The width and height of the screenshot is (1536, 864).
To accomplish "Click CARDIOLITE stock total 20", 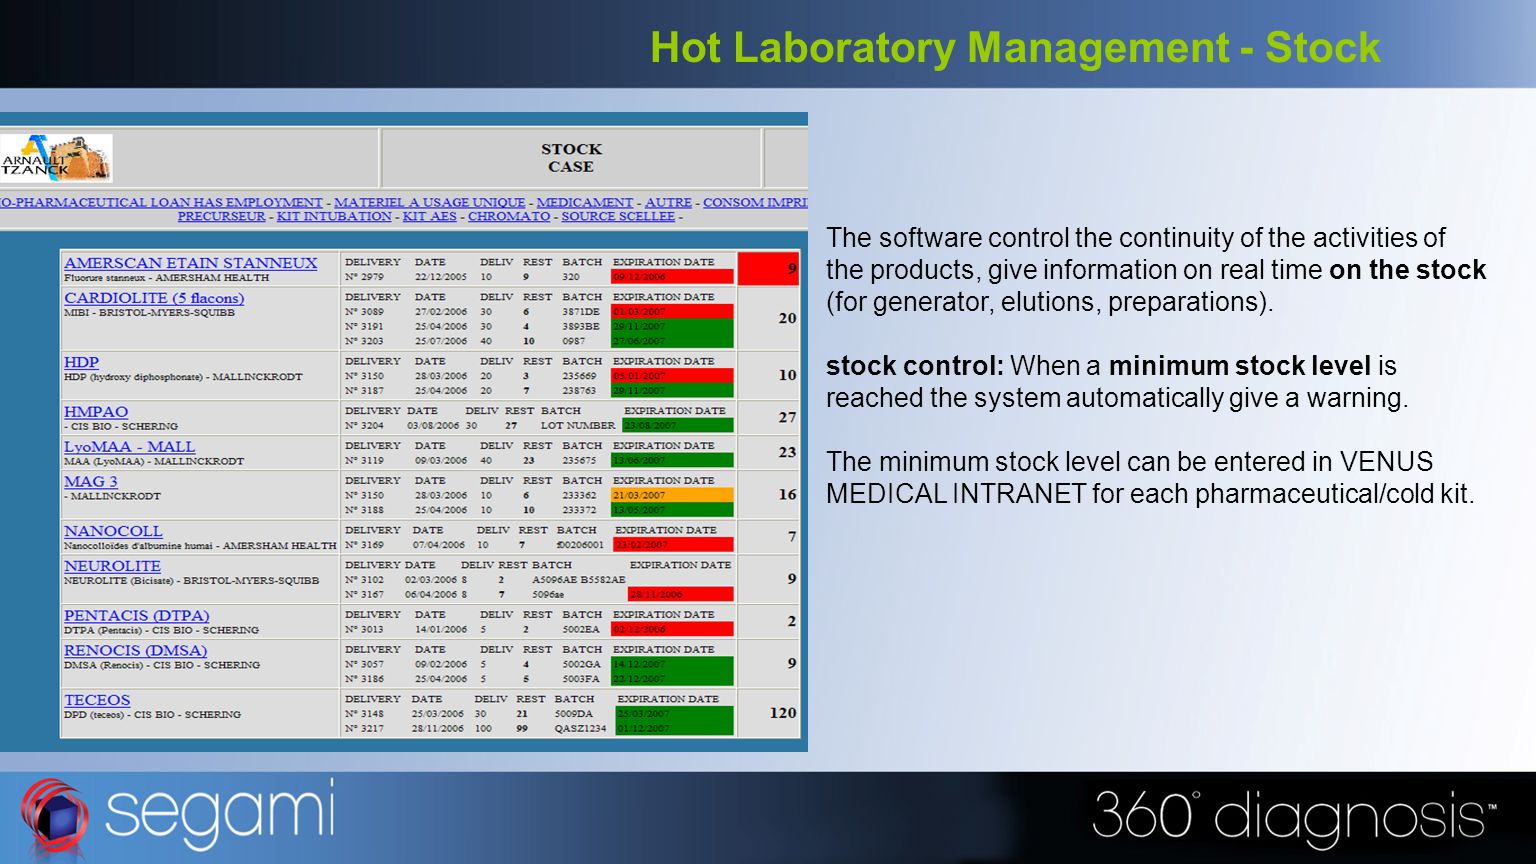I will [x=787, y=318].
